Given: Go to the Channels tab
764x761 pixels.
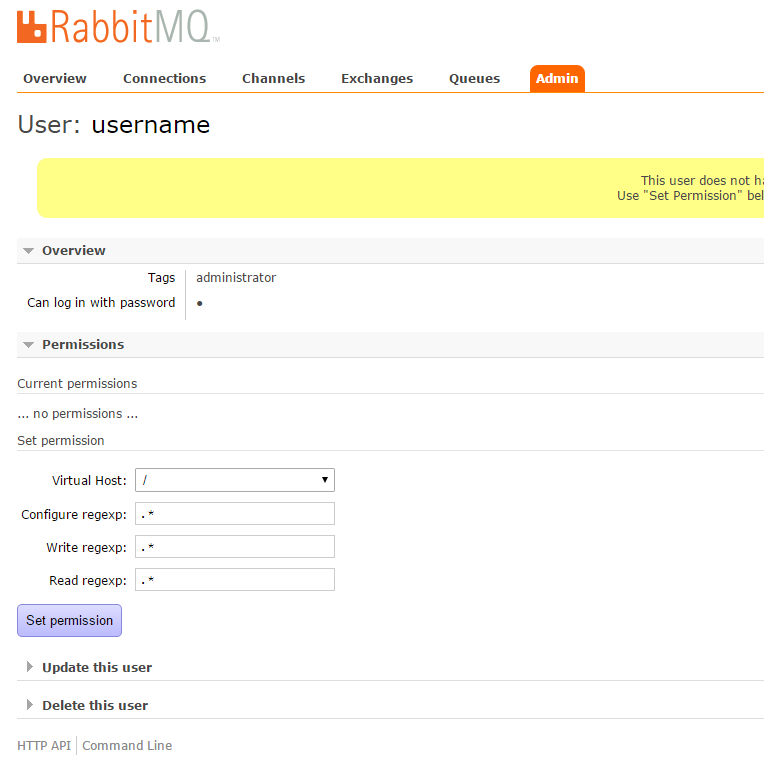Looking at the screenshot, I should tap(273, 79).
